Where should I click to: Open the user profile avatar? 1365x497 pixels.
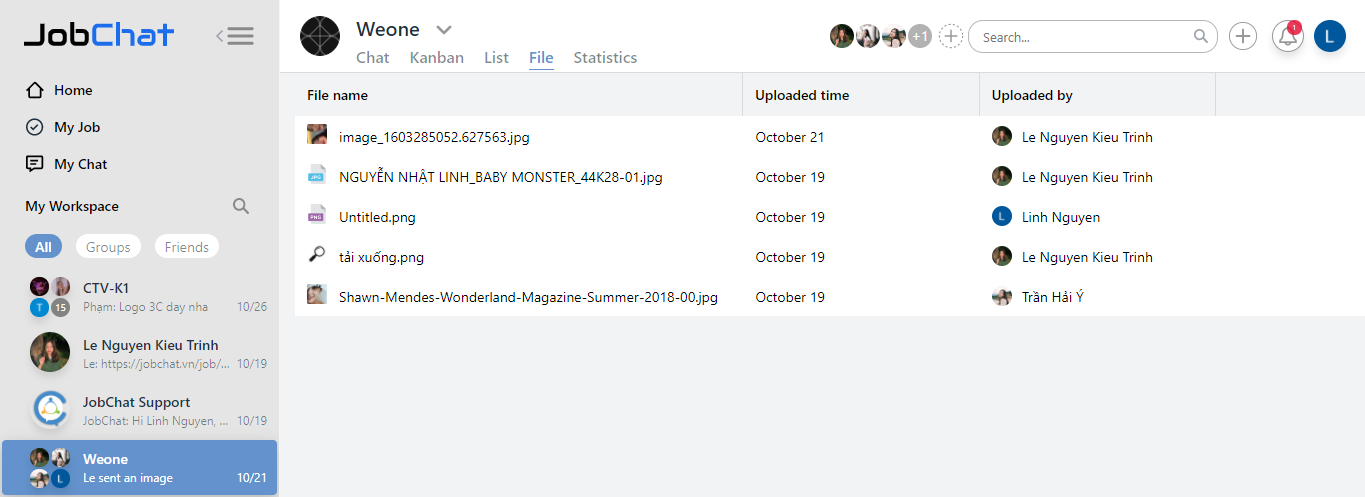tap(1330, 37)
